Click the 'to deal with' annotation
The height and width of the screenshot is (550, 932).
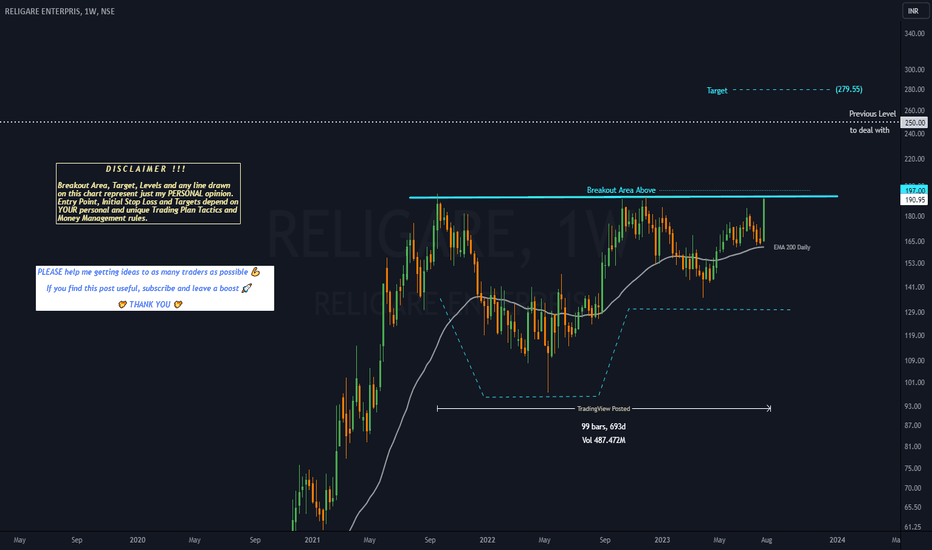point(869,130)
